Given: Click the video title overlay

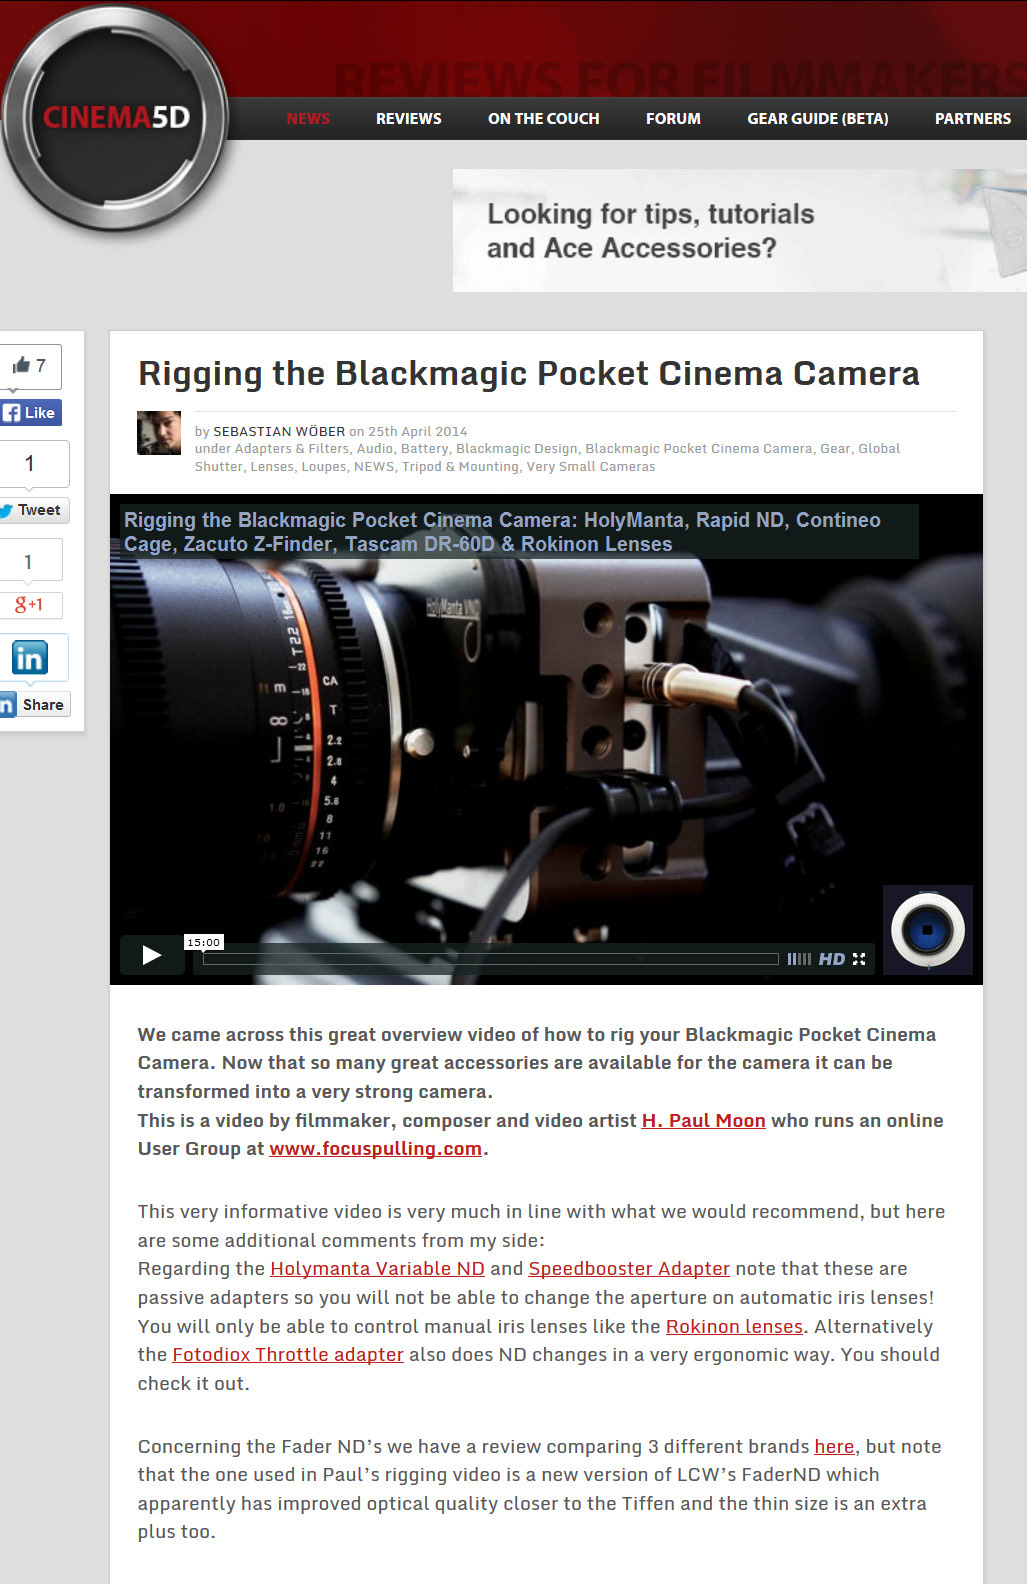Looking at the screenshot, I should click(x=502, y=532).
